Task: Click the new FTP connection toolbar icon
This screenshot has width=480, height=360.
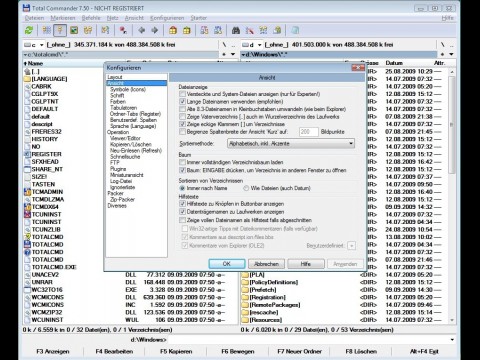Action: (x=218, y=30)
